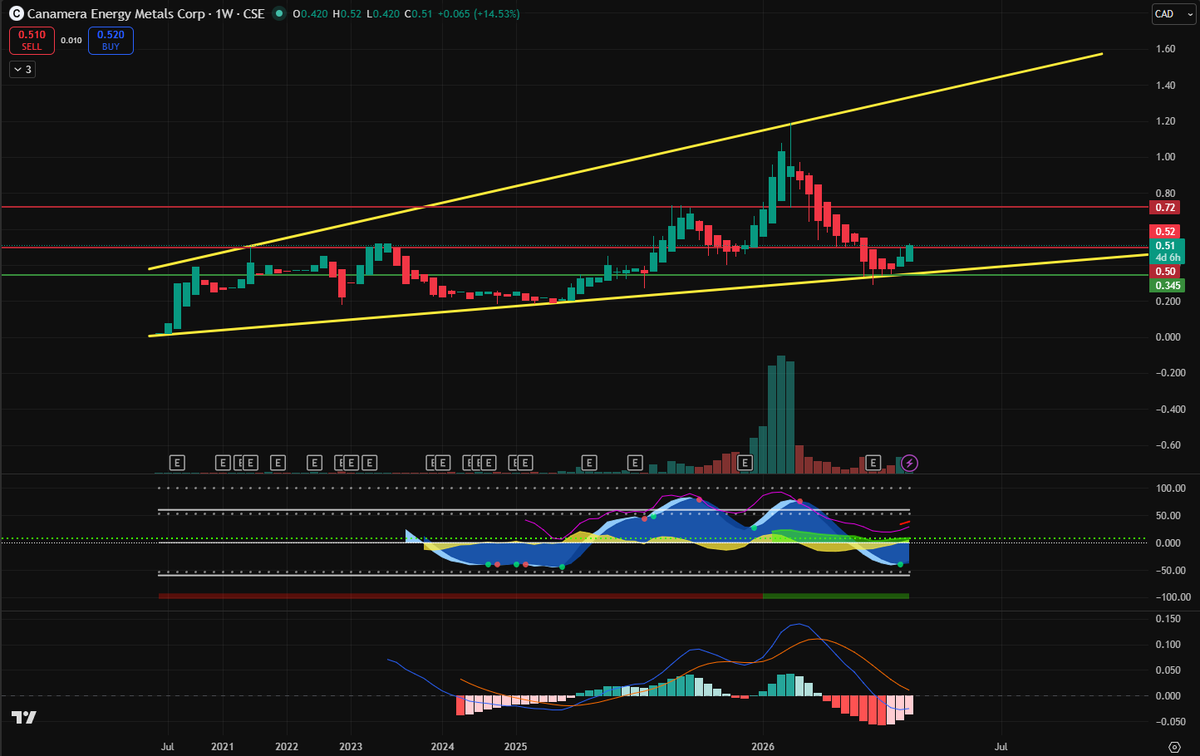Click the 100.00 oscillator scale value
1200x756 pixels.
1170,489
